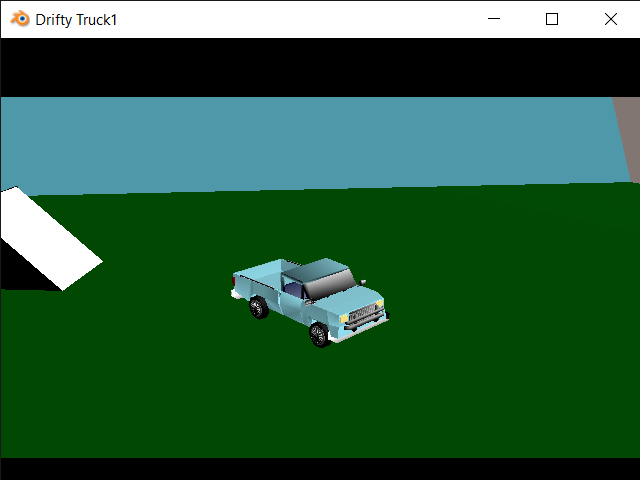This screenshot has width=640, height=480.
Task: Click the Blender logo in the title bar
Action: (19, 19)
